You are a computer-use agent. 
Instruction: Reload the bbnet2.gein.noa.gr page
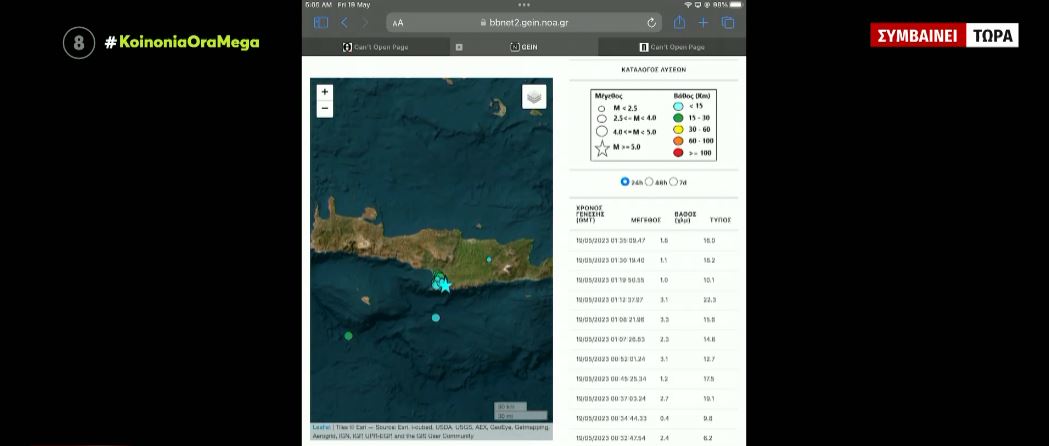pyautogui.click(x=652, y=23)
